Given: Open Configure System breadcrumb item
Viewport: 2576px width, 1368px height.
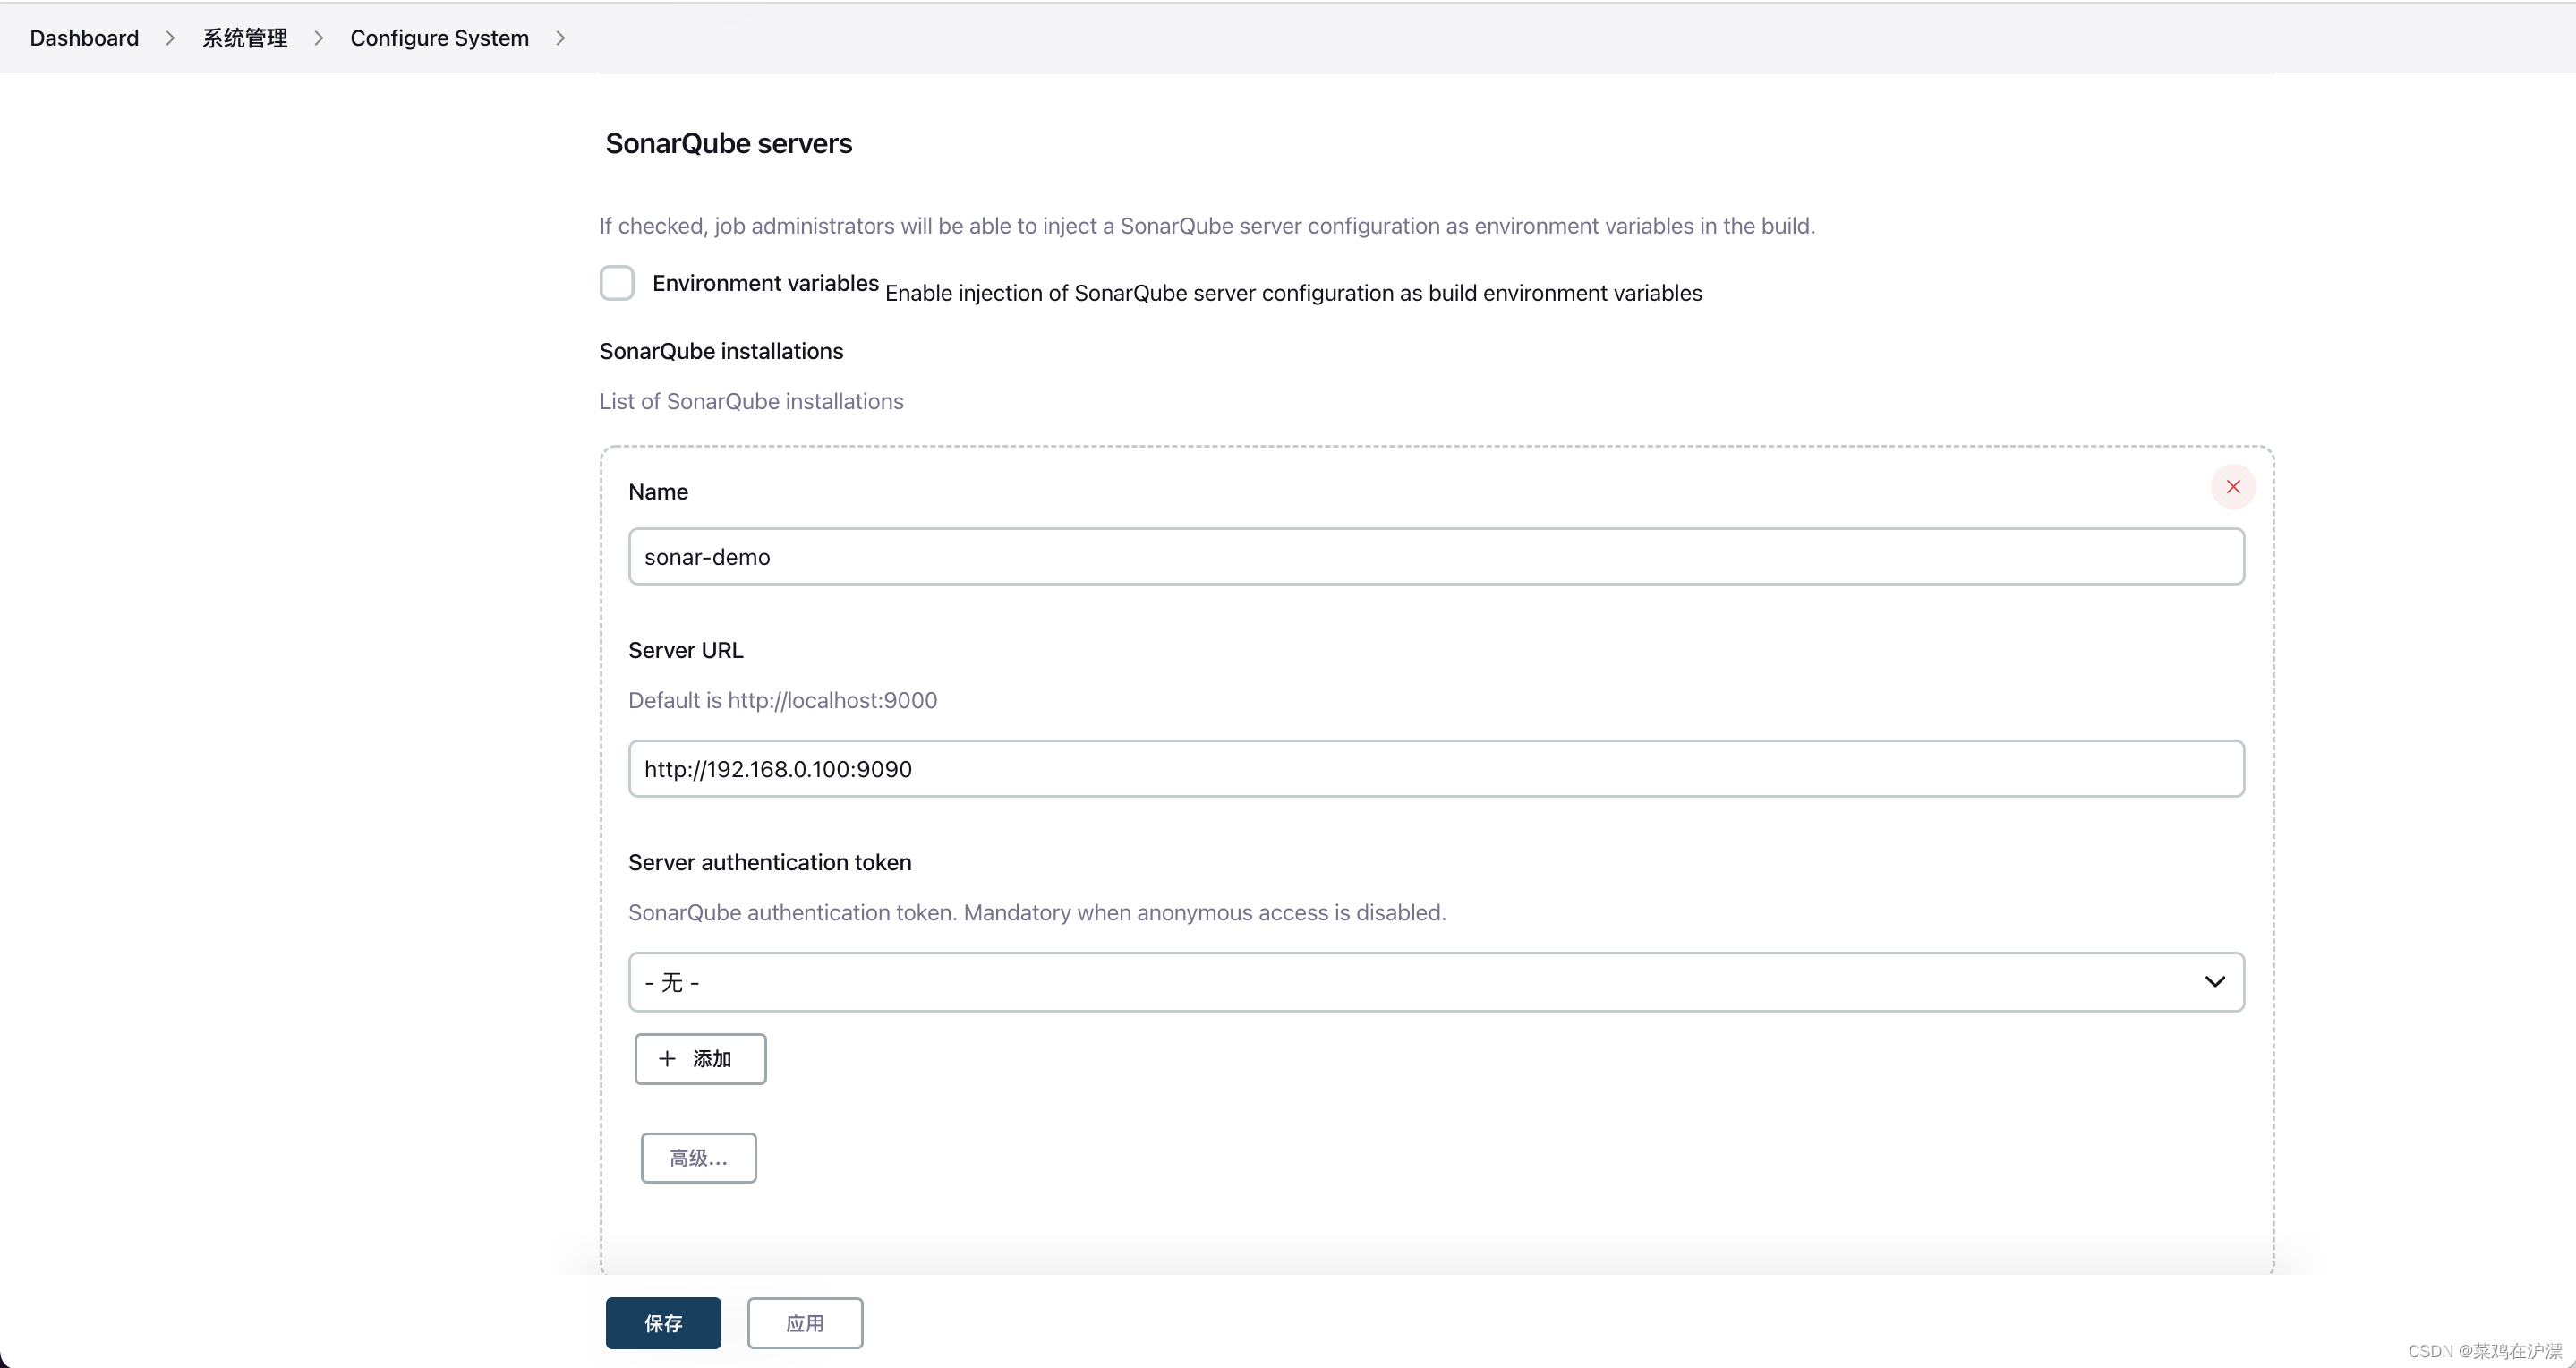Looking at the screenshot, I should click(x=439, y=38).
